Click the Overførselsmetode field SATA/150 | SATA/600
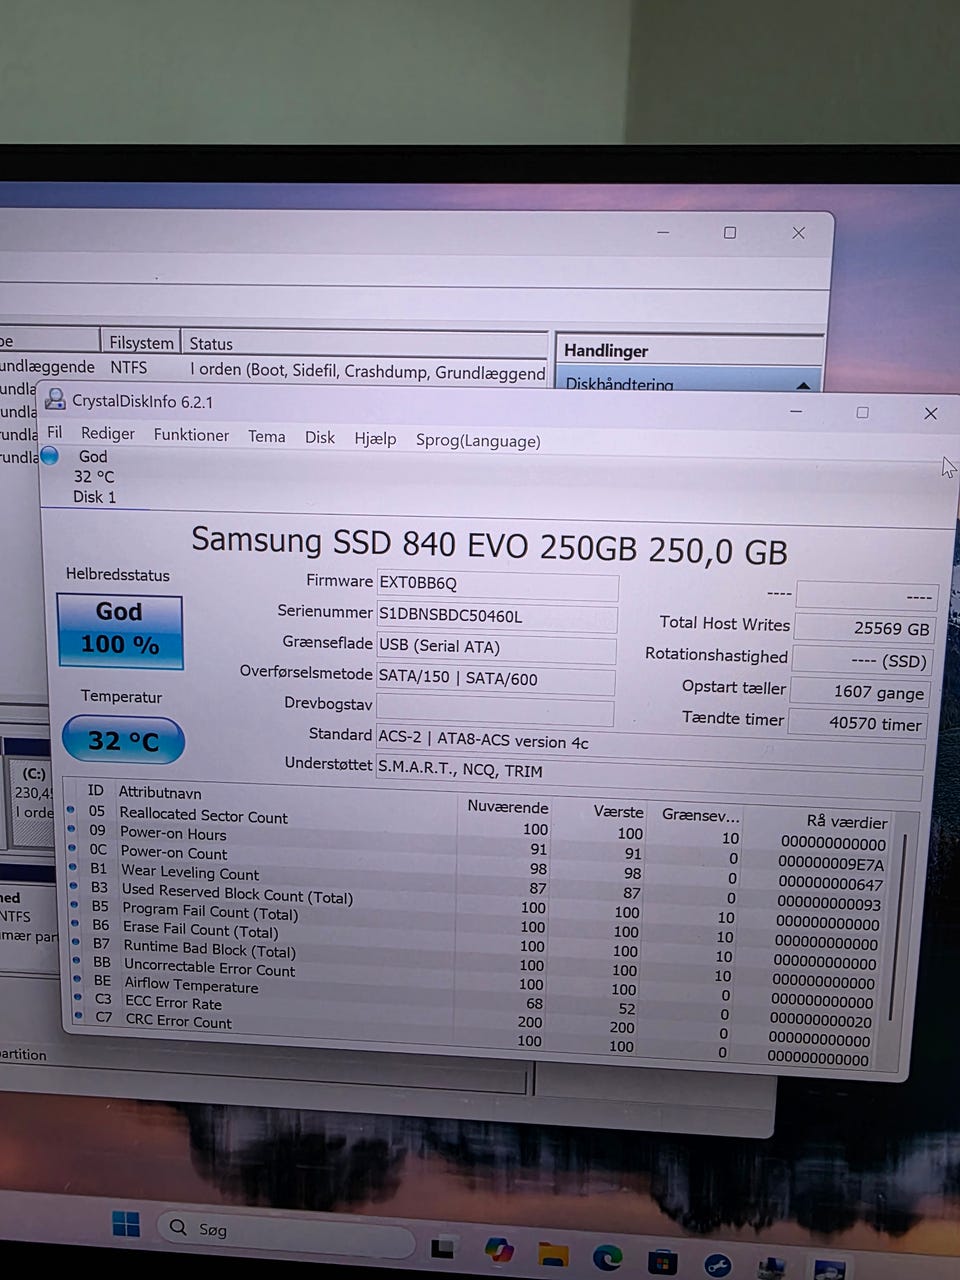The width and height of the screenshot is (960, 1280). pos(495,678)
